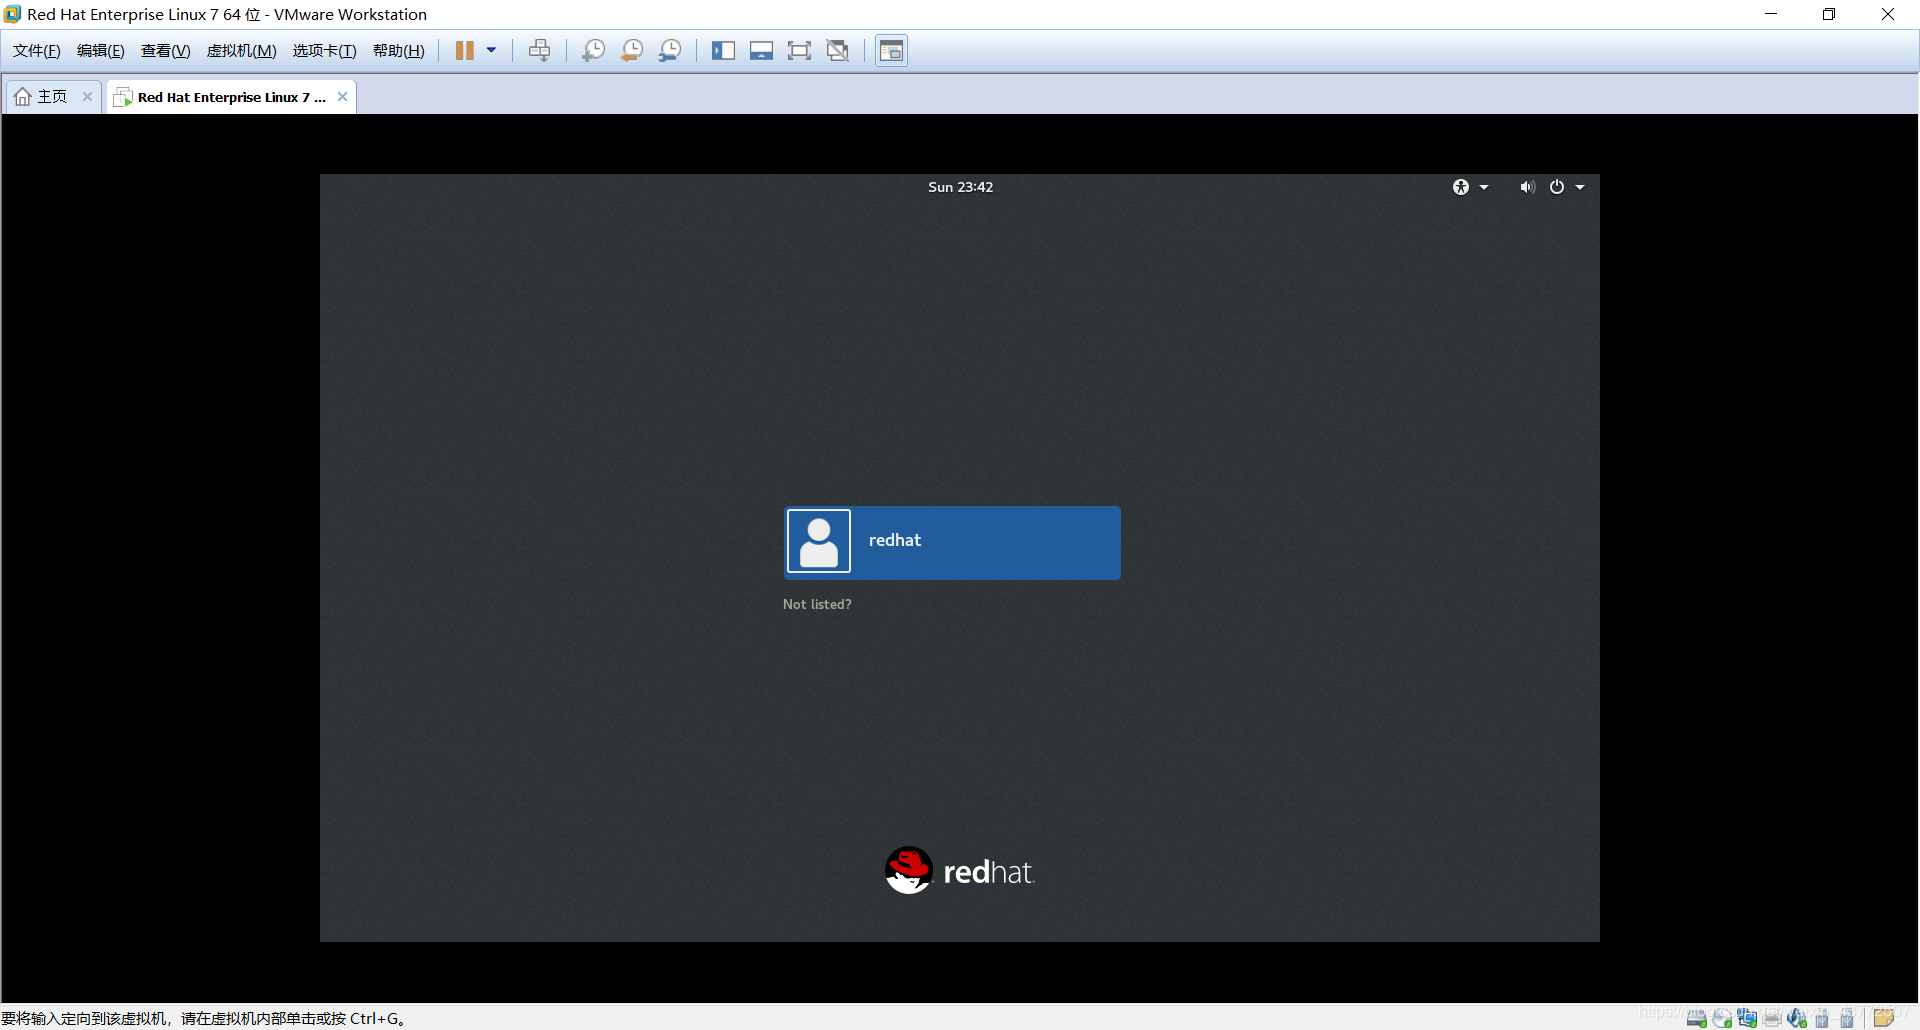1920x1030 pixels.
Task: Click the message log note icon
Action: (x=1884, y=1019)
